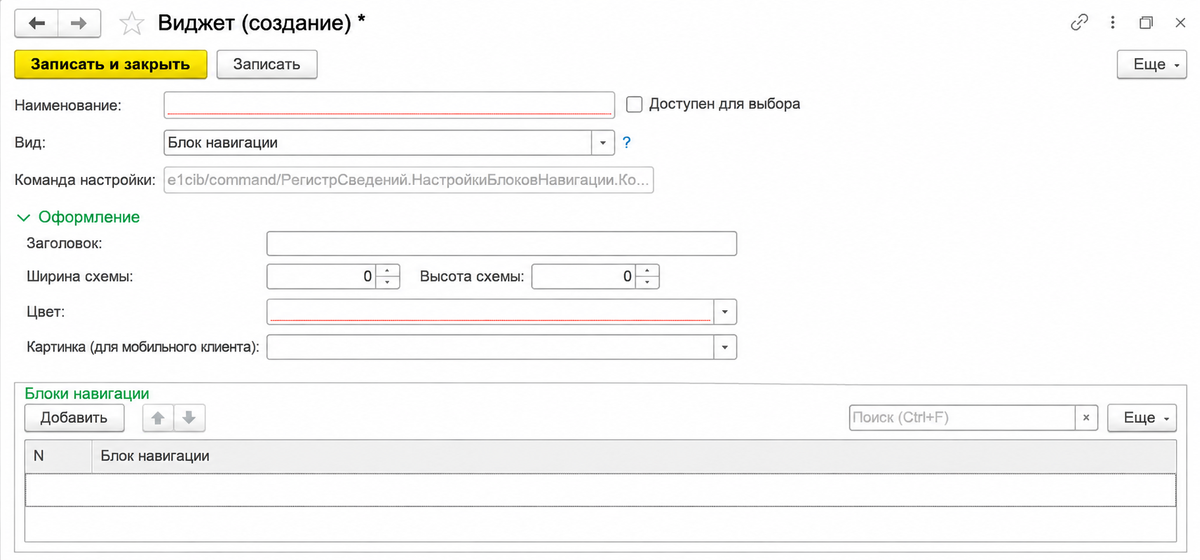
Task: Decrease Высота схемы value
Action: coord(649,283)
